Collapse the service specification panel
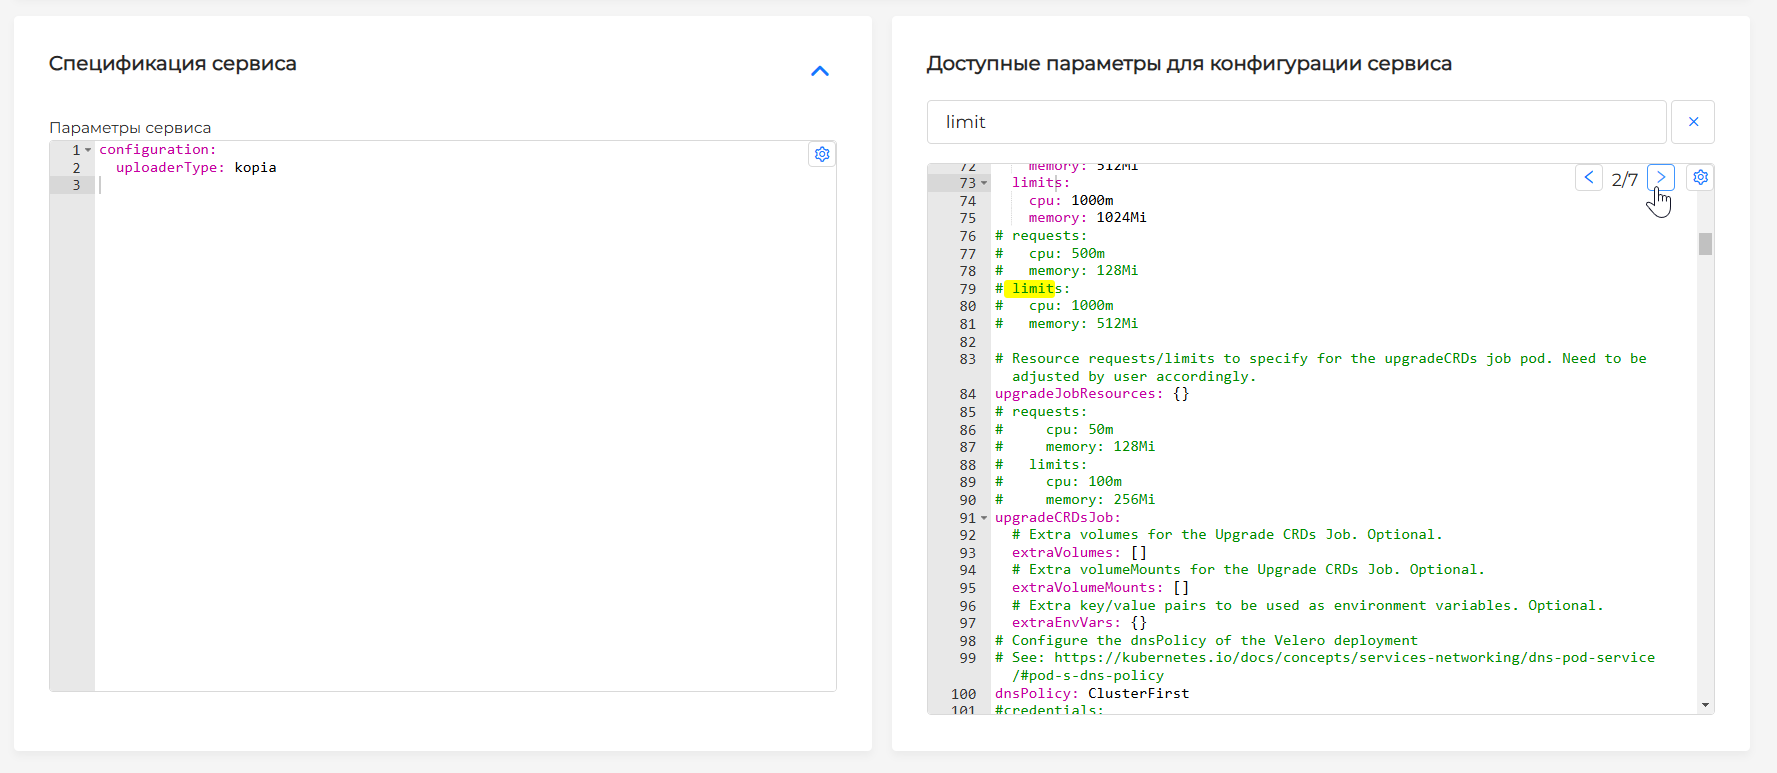 coord(820,71)
